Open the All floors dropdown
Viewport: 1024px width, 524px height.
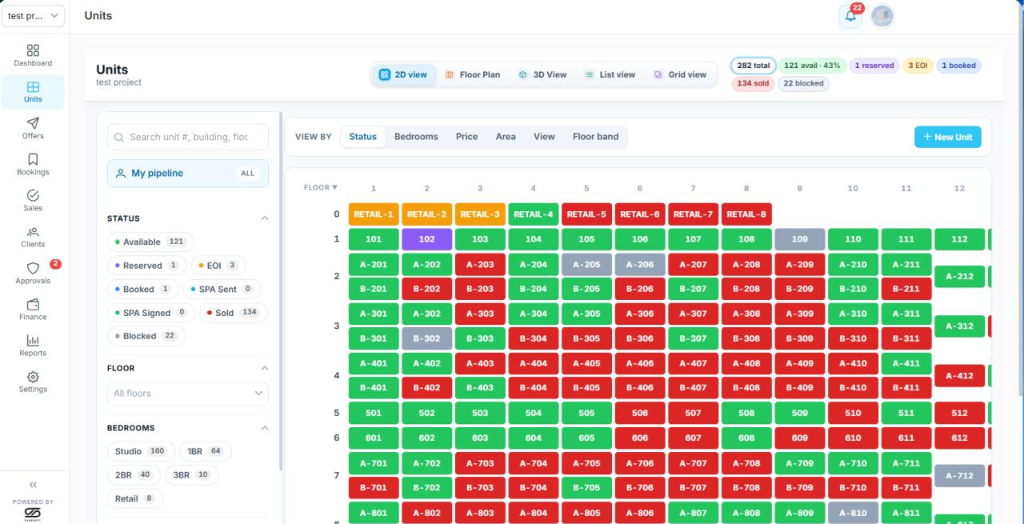point(188,393)
